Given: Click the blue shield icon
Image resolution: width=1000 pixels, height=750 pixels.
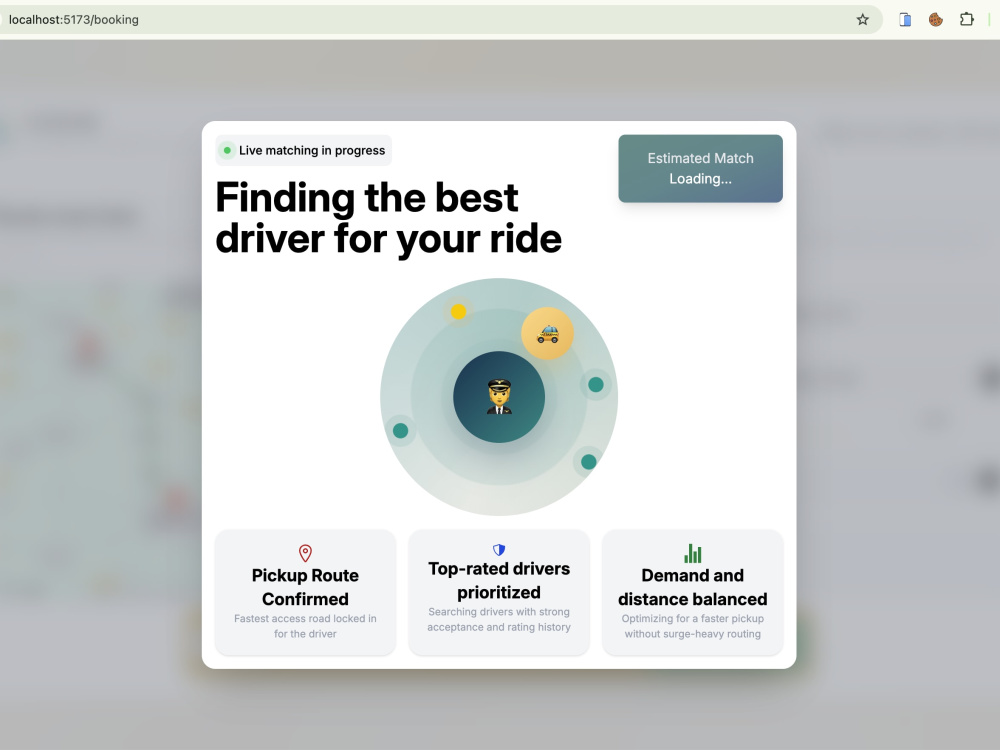Looking at the screenshot, I should pyautogui.click(x=499, y=550).
